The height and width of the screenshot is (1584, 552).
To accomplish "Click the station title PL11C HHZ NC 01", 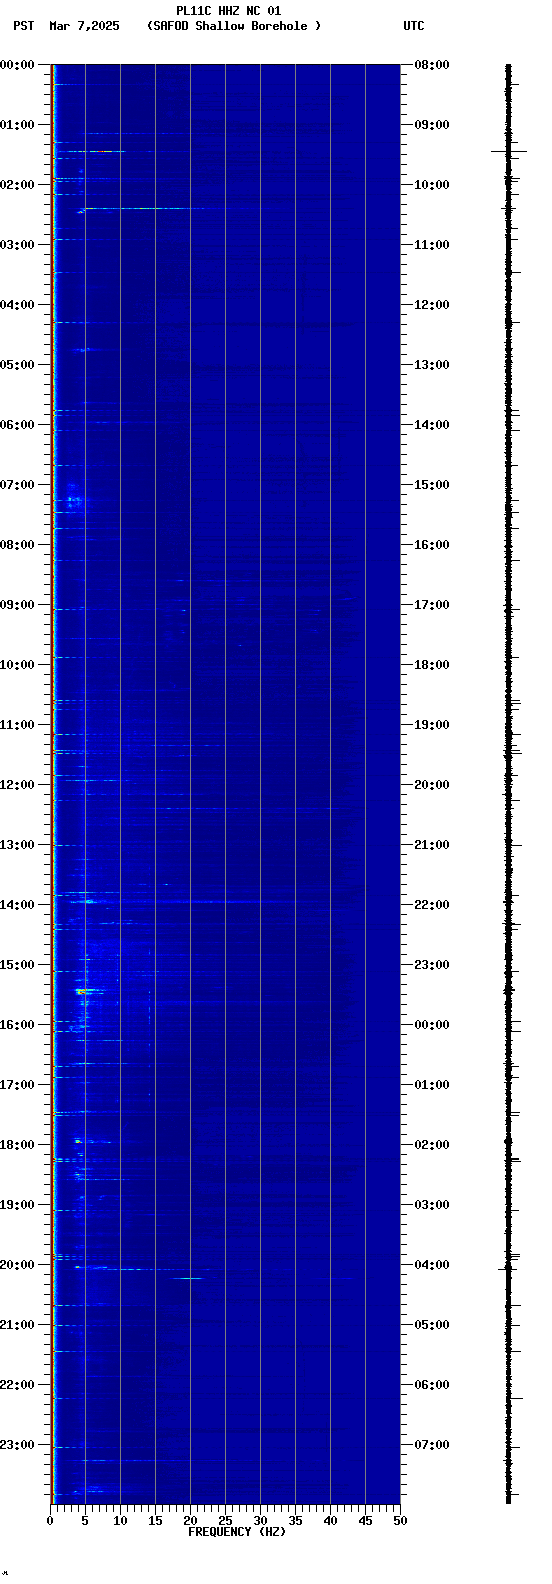I will coord(228,11).
